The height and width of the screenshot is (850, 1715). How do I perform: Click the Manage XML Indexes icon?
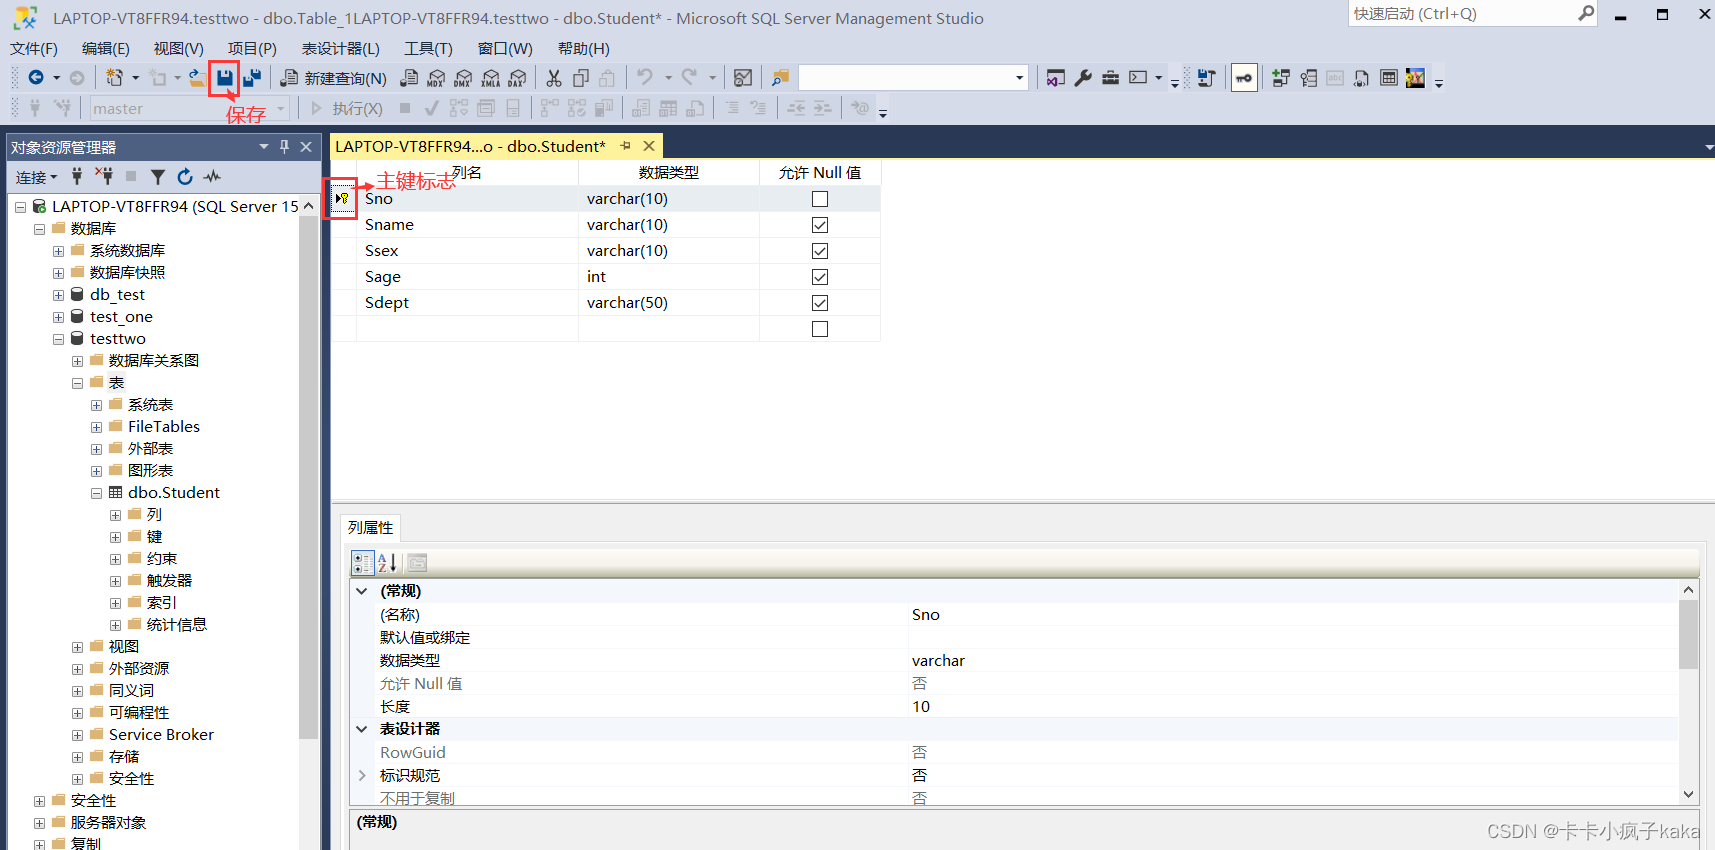1362,78
